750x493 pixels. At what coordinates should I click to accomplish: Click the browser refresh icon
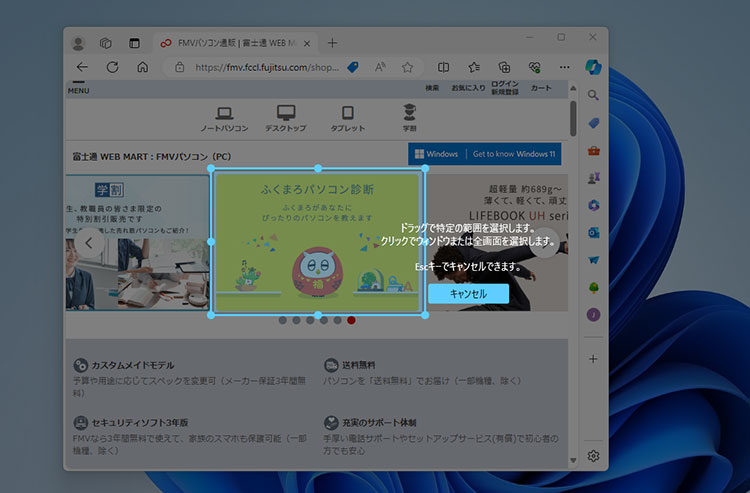(x=113, y=68)
